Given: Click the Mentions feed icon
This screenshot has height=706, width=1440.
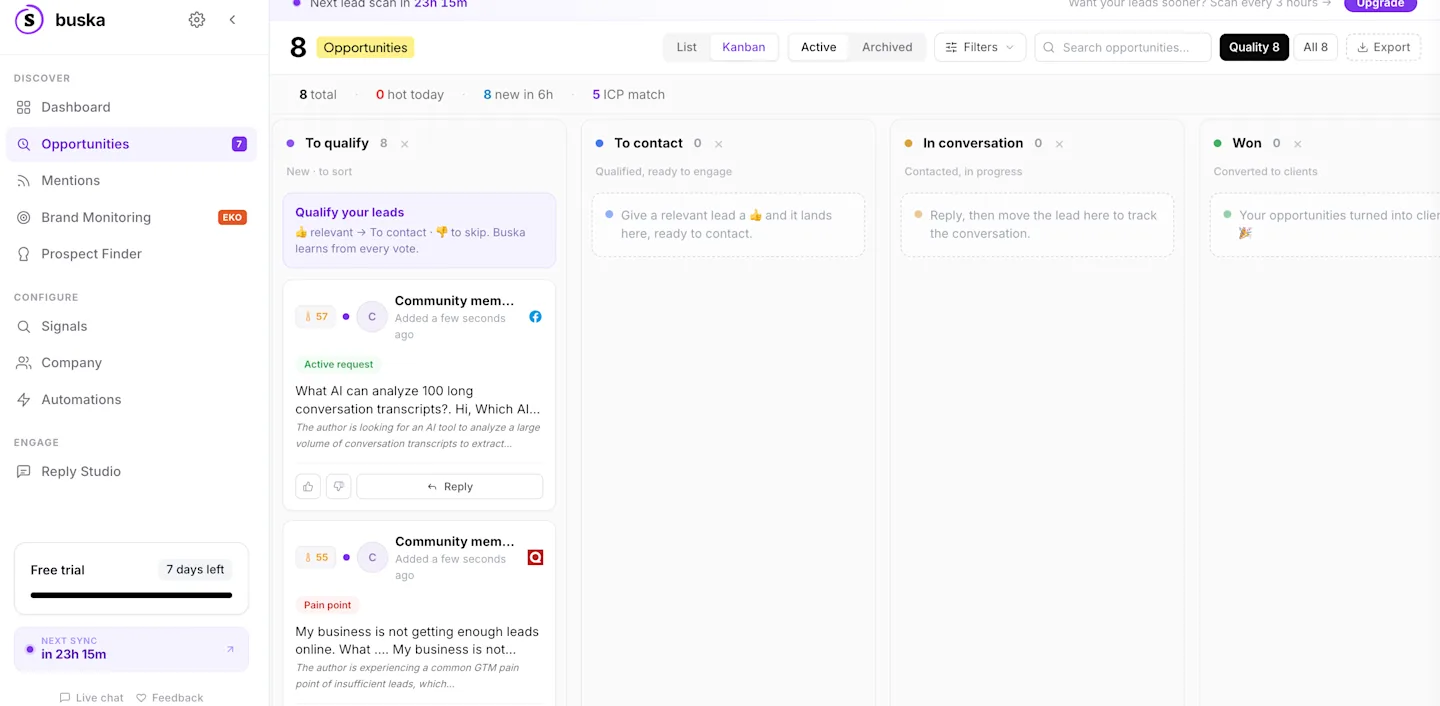Looking at the screenshot, I should [x=24, y=181].
